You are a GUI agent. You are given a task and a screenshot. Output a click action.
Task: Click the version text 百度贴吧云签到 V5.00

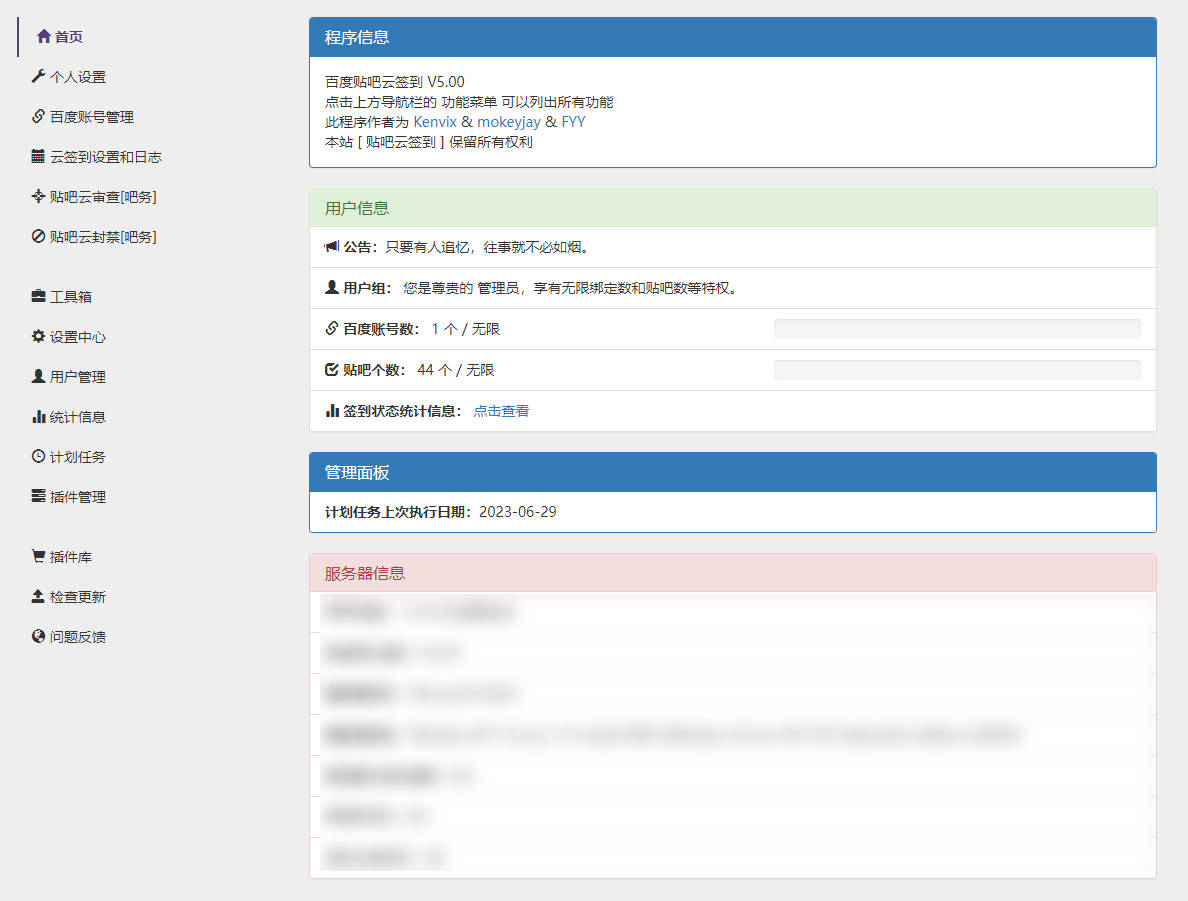(395, 82)
